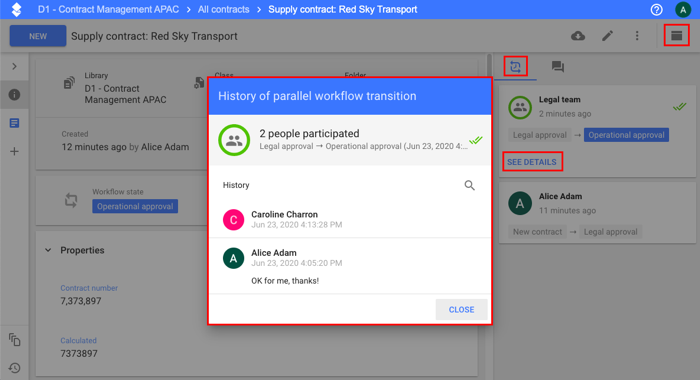Click the Class icon beside the Library section
The height and width of the screenshot is (380, 700).
point(199,83)
